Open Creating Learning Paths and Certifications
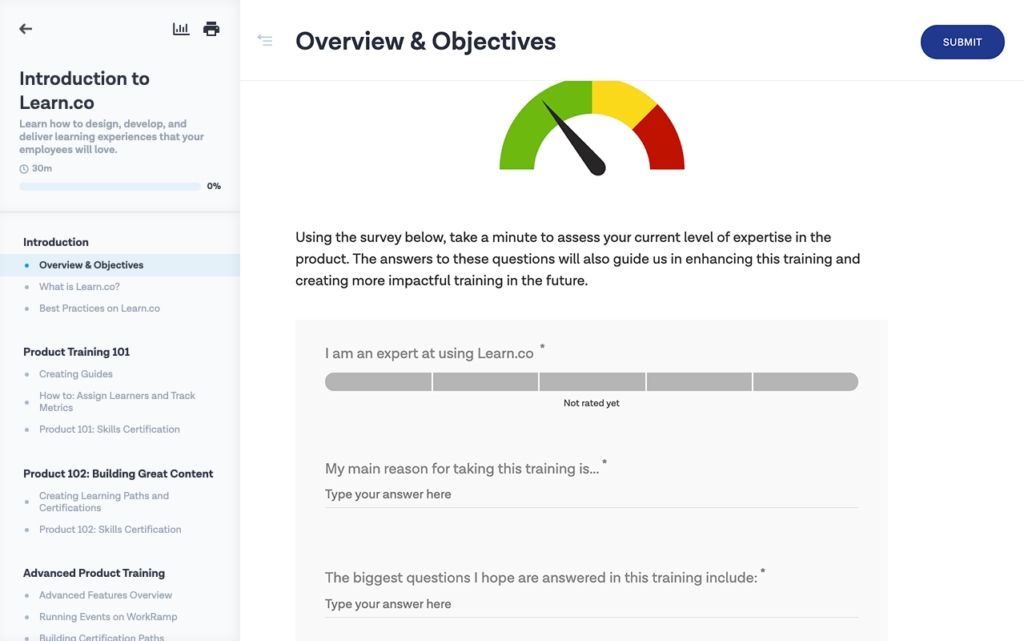The image size is (1024, 641). tap(104, 501)
